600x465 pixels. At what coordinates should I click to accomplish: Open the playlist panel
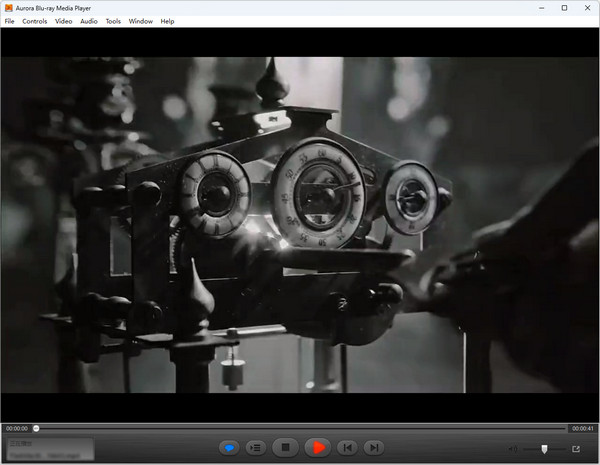click(256, 448)
